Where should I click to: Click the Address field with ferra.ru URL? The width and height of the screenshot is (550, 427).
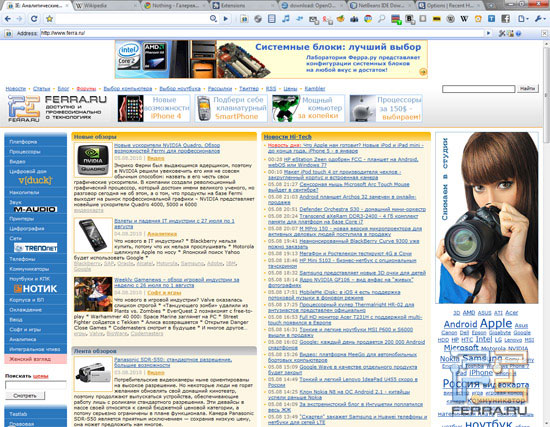point(262,33)
